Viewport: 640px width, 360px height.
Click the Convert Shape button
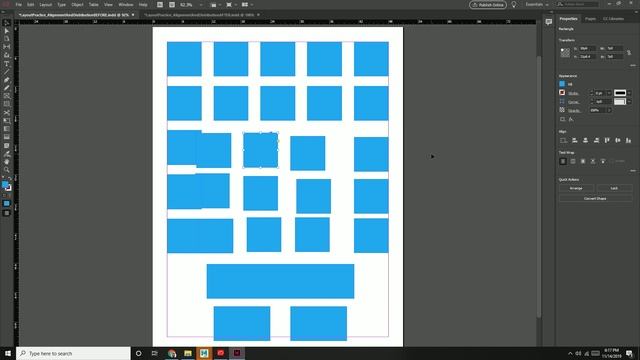pyautogui.click(x=595, y=198)
